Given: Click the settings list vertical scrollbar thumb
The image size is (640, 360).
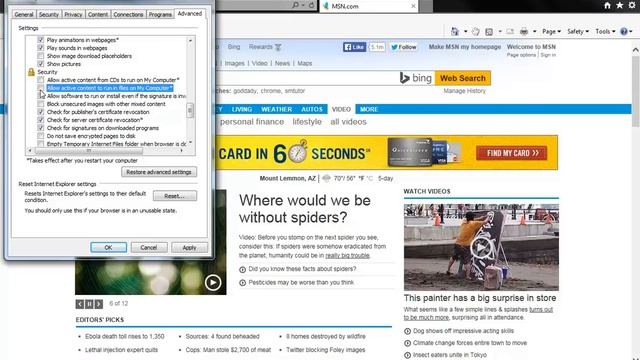Looking at the screenshot, I should click(190, 111).
